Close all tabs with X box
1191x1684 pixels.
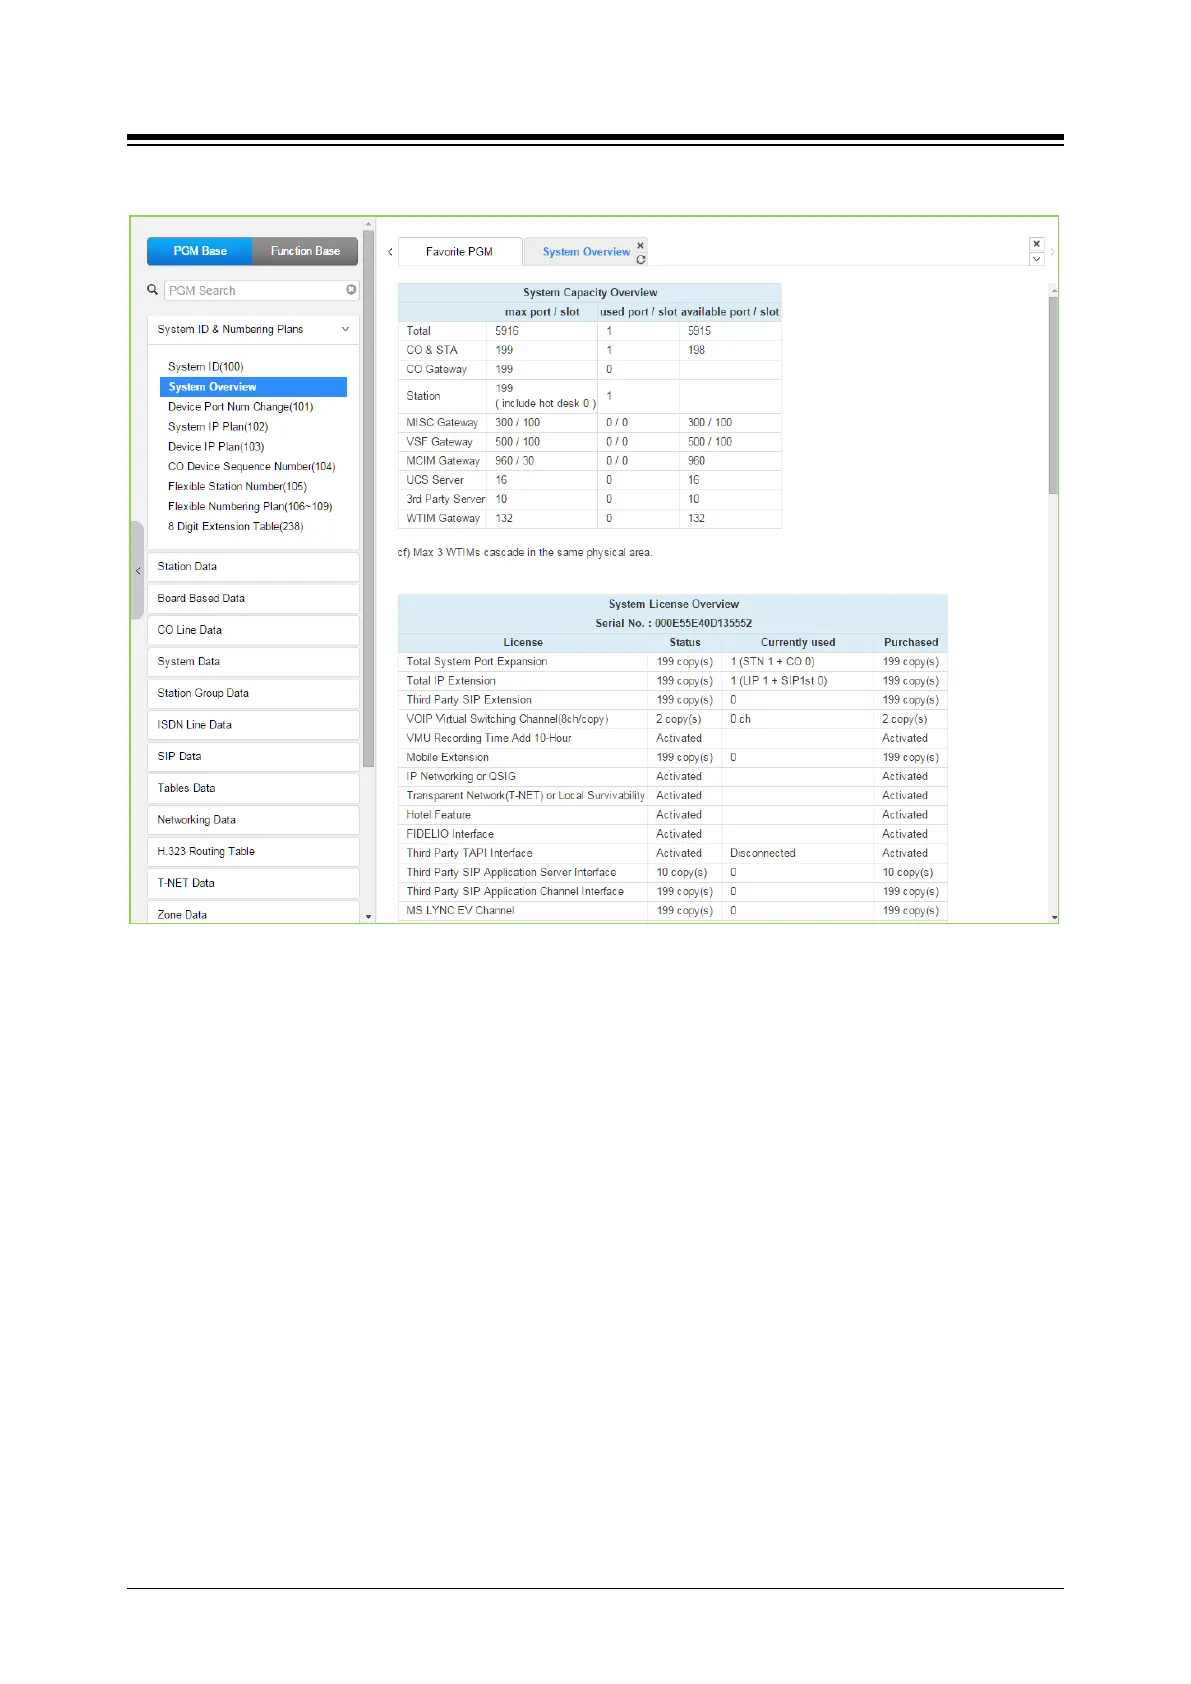click(x=1037, y=244)
